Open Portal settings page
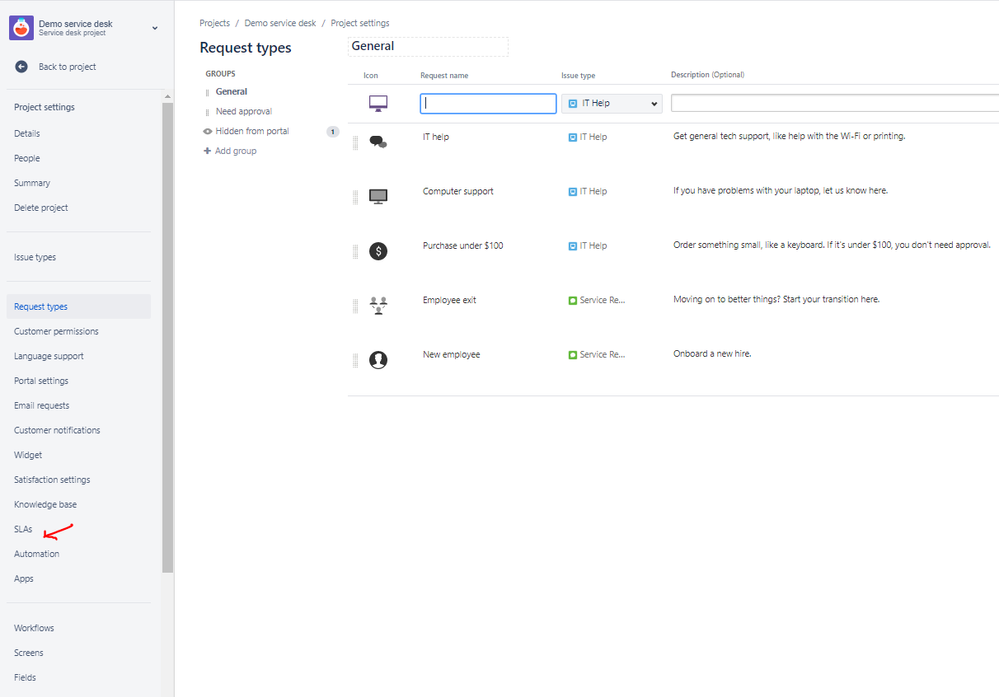 point(41,381)
